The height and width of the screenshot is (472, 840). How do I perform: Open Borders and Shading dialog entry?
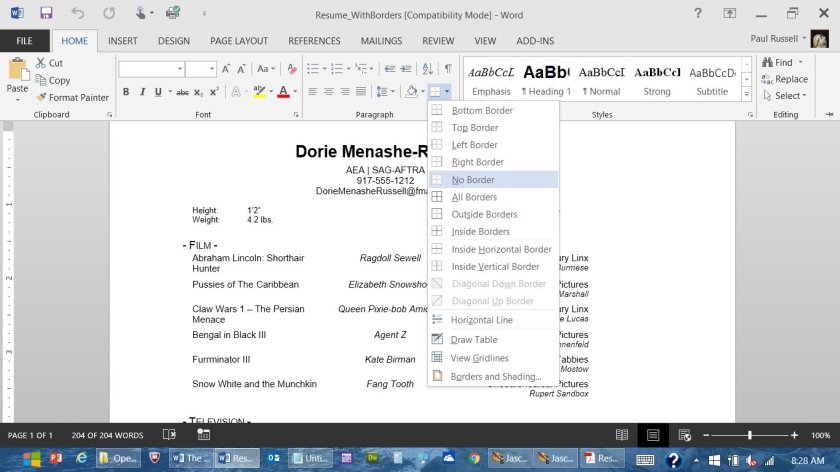(x=495, y=377)
